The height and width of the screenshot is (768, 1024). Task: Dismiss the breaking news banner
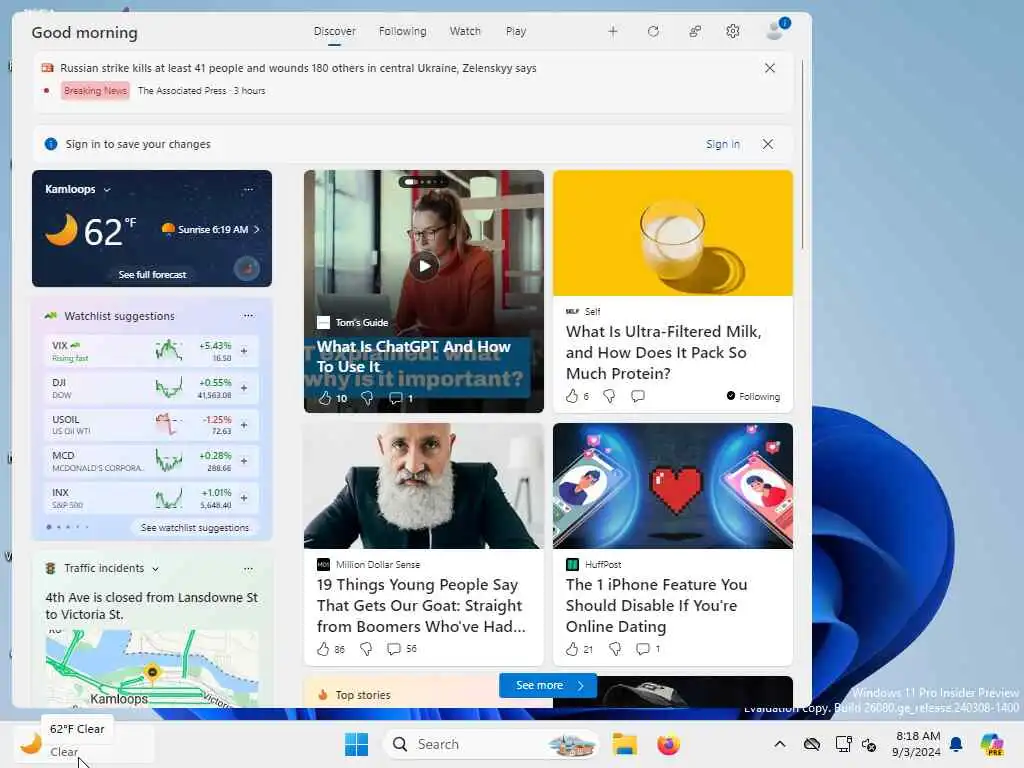(770, 68)
